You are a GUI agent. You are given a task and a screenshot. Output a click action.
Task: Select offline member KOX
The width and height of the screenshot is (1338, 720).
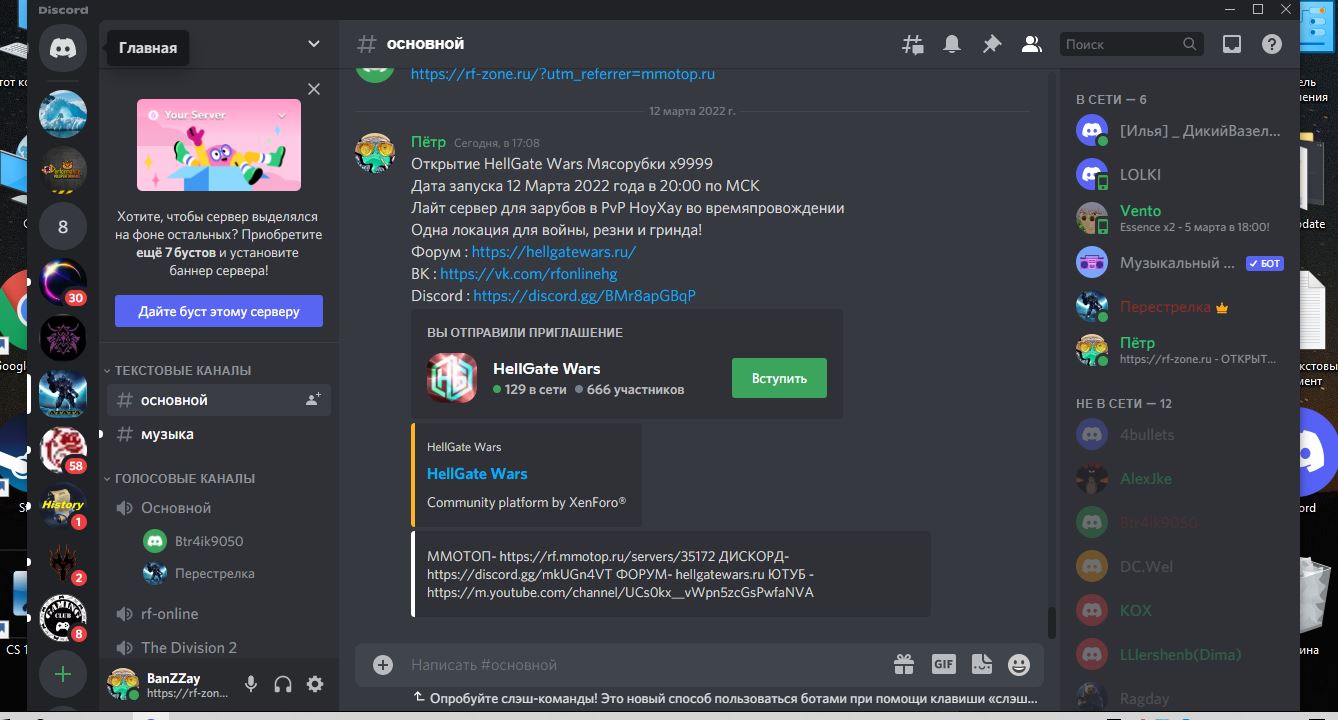(x=1180, y=610)
